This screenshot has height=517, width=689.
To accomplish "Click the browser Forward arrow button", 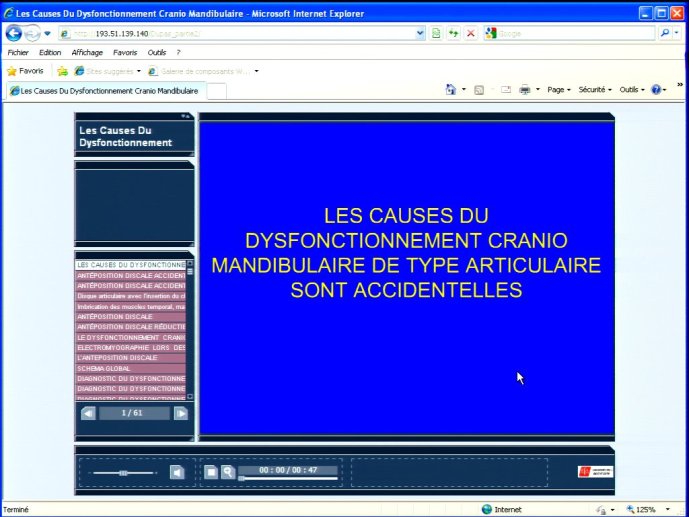I will (x=32, y=33).
